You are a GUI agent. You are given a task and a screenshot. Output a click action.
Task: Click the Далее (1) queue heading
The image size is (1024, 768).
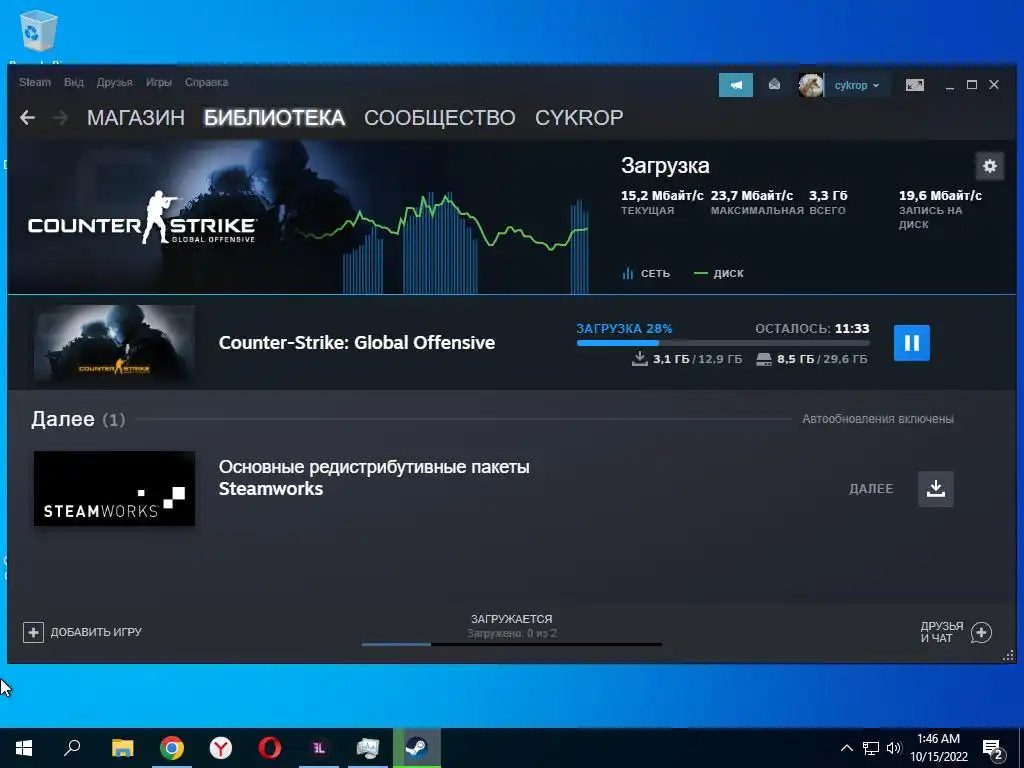(78, 419)
